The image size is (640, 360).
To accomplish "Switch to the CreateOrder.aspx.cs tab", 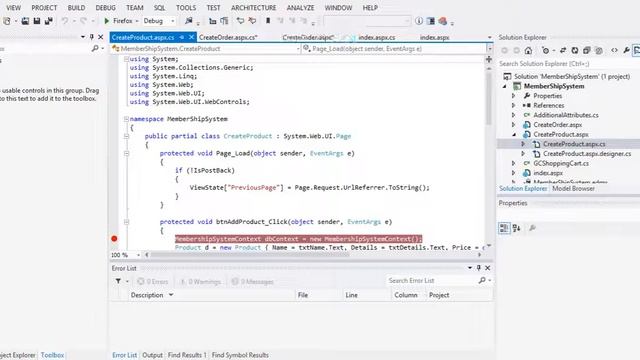I will pos(228,37).
